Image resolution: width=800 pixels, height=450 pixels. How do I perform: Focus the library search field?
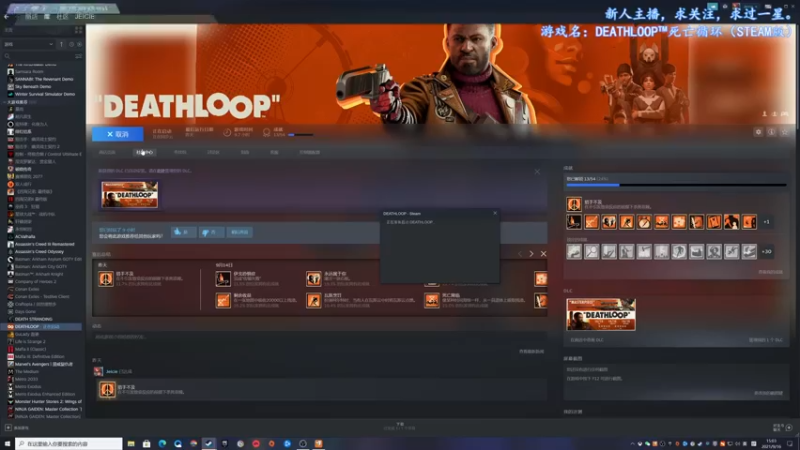38,56
